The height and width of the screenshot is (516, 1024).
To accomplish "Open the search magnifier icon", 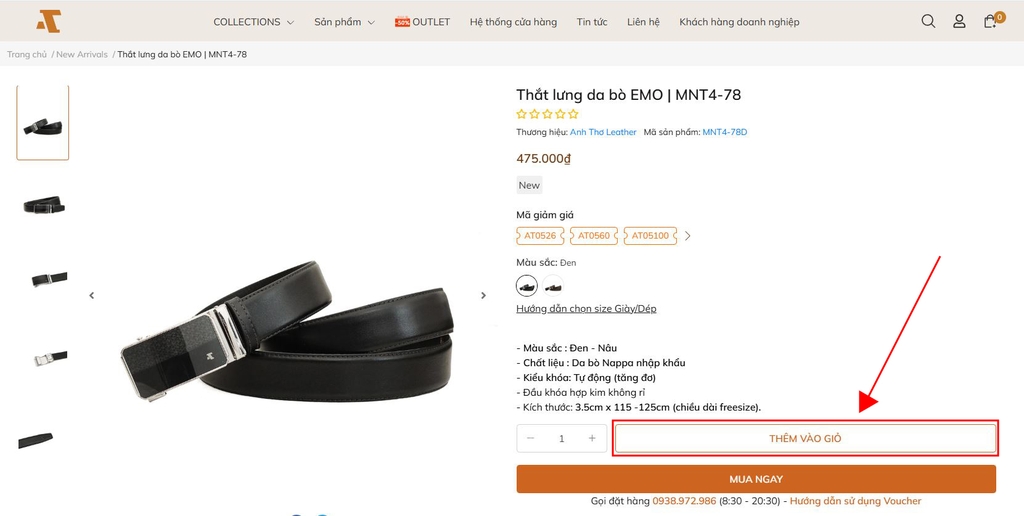I will [928, 22].
